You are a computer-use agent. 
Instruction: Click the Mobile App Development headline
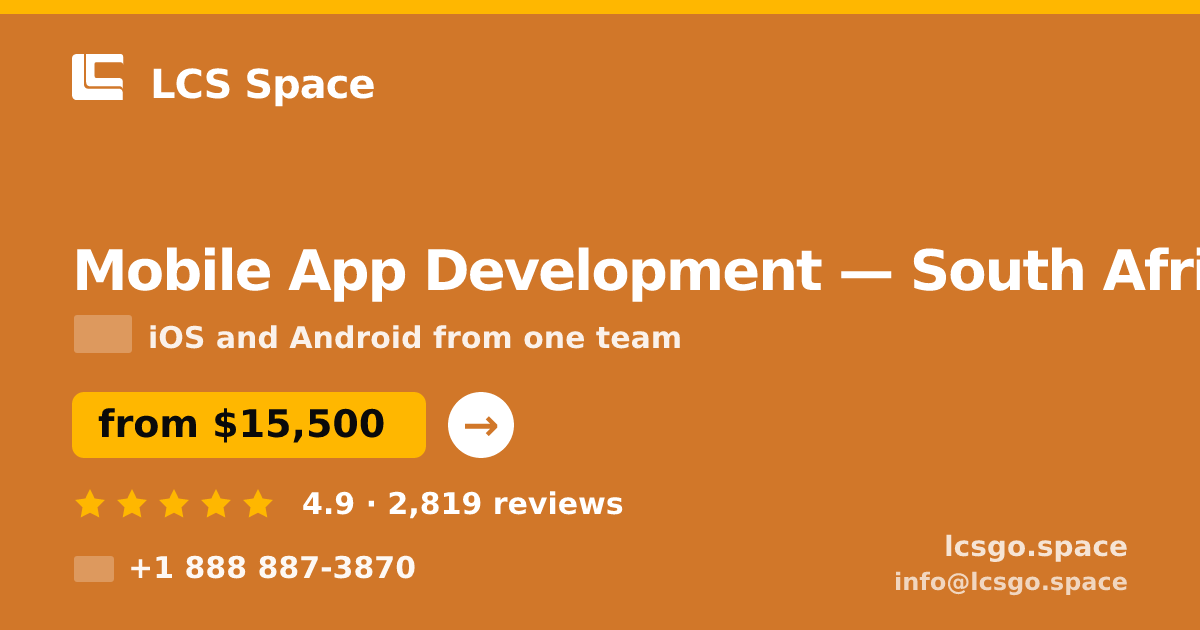coord(636,271)
